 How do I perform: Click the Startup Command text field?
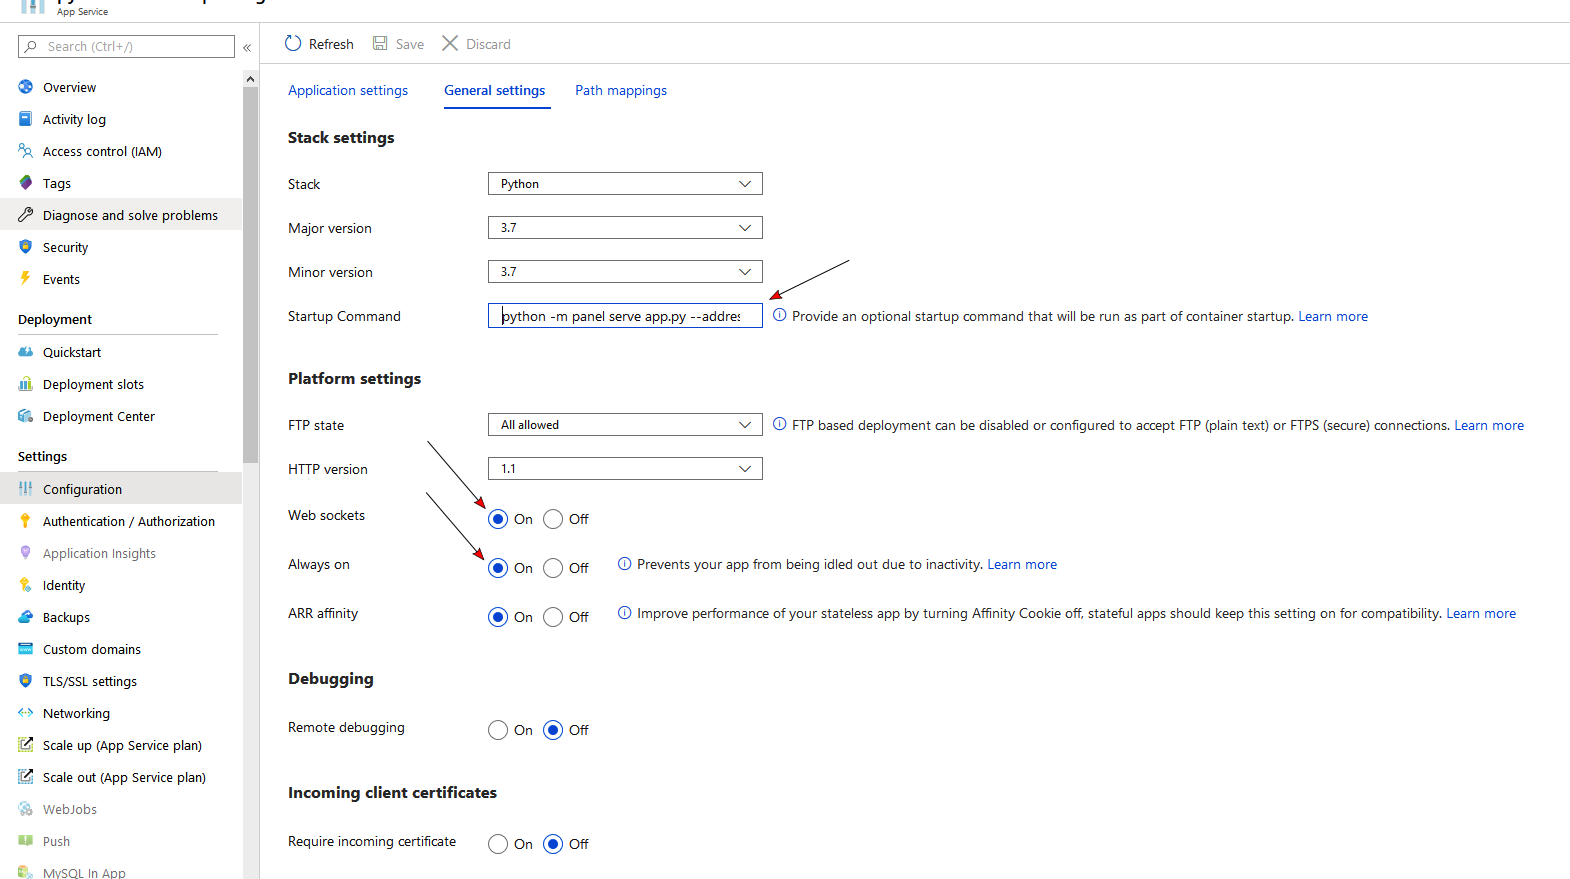point(625,316)
